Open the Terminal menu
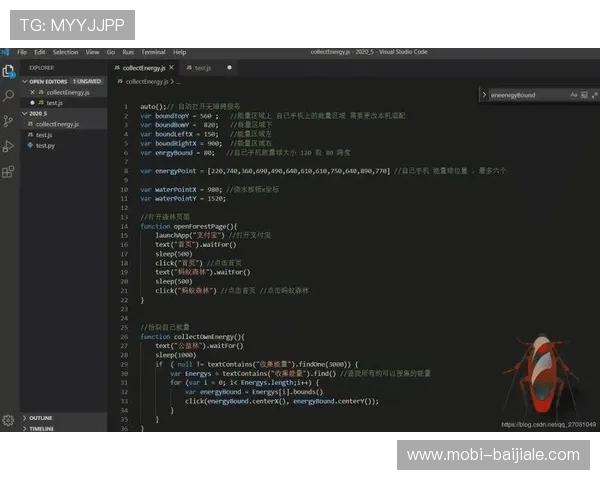Viewport: 600px width, 480px height. tap(153, 52)
